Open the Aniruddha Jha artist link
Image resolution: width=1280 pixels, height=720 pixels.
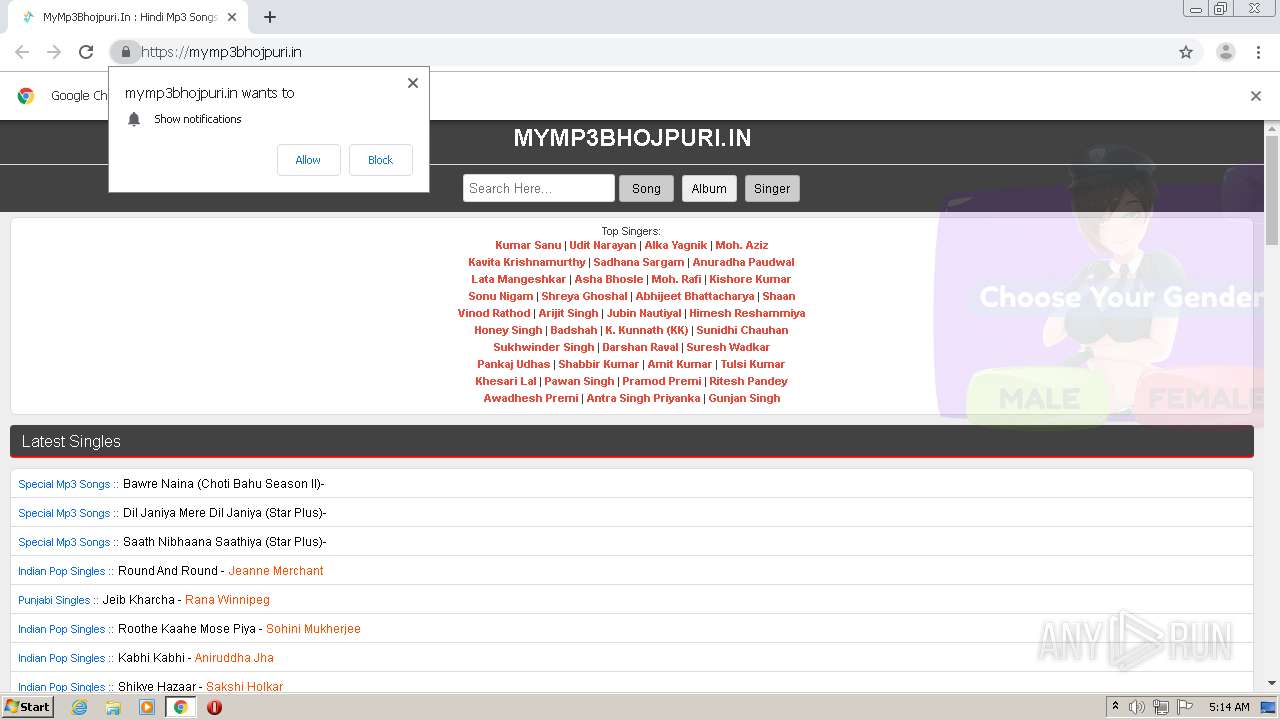[234, 658]
